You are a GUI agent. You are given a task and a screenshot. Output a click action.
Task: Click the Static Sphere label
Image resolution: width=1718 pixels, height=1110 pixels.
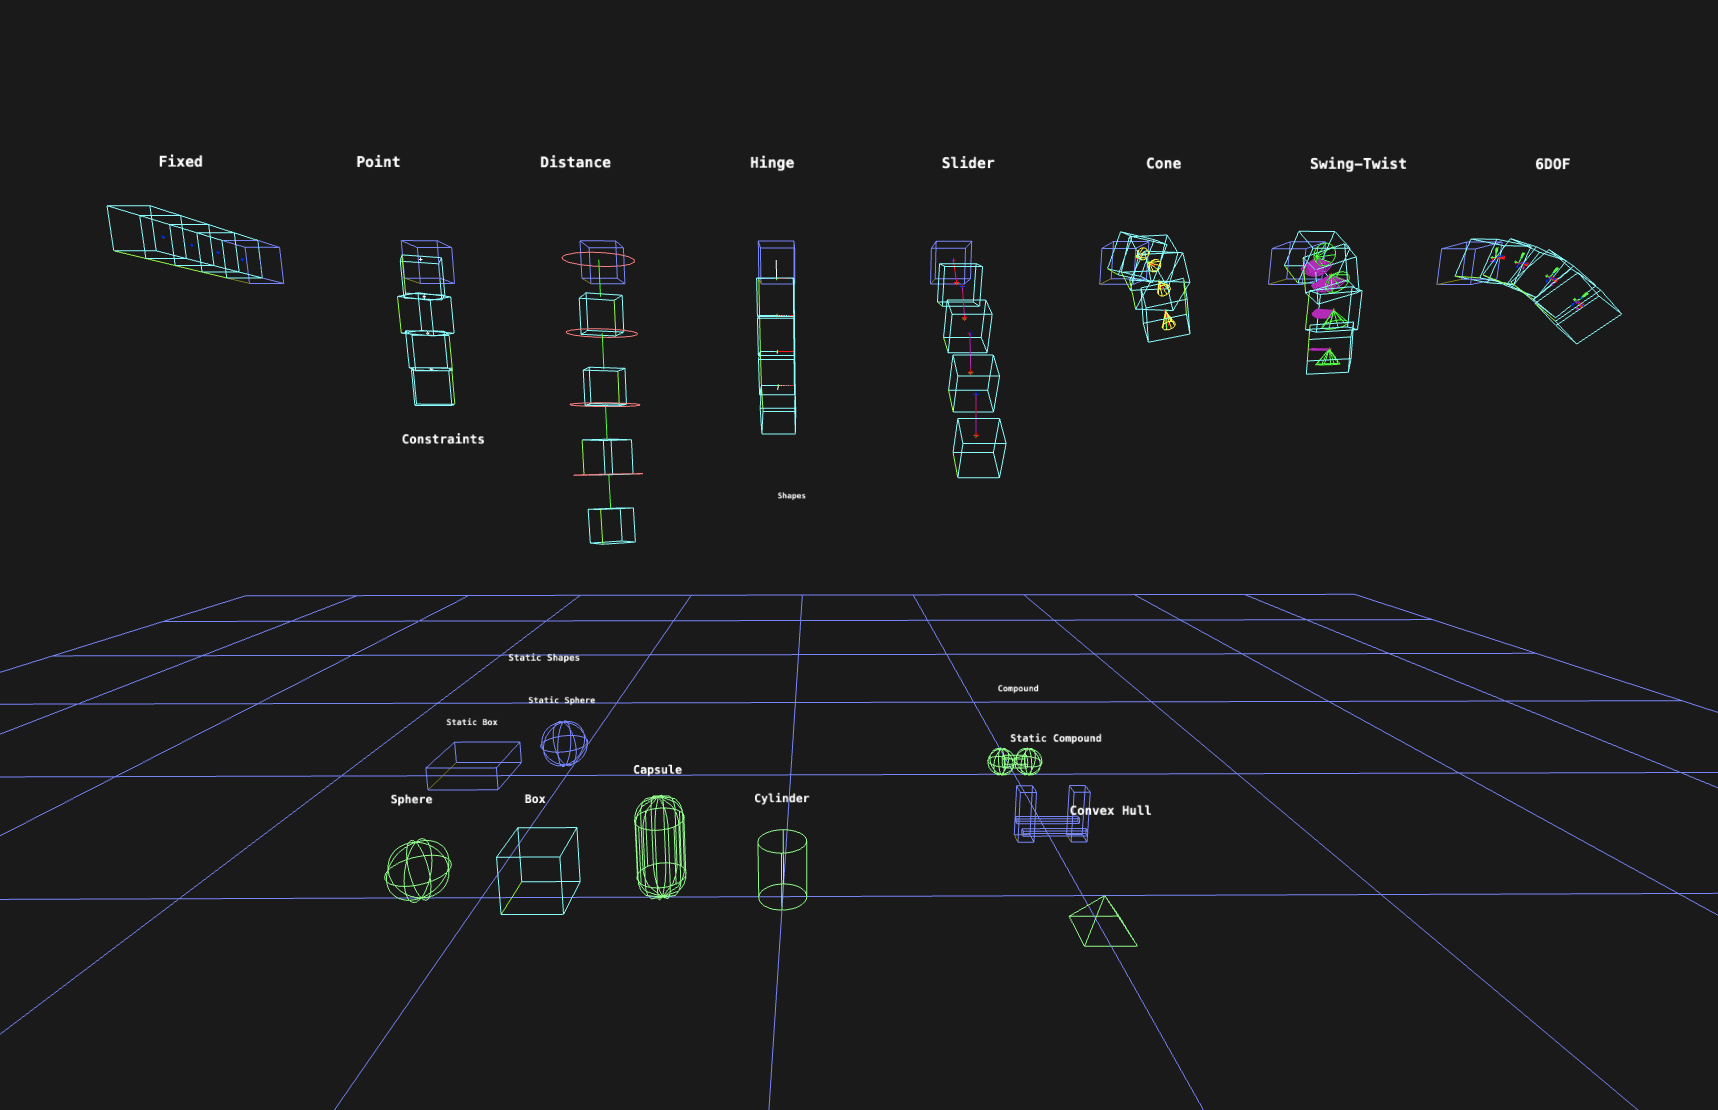(x=561, y=700)
